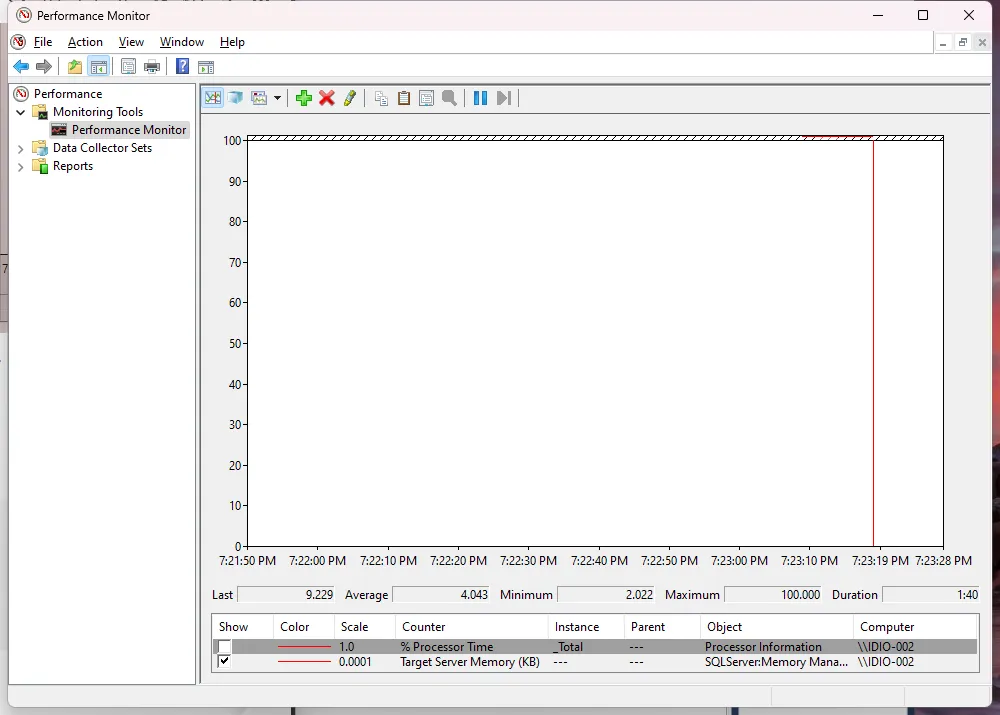Expand the Data Collector Sets node

21,148
